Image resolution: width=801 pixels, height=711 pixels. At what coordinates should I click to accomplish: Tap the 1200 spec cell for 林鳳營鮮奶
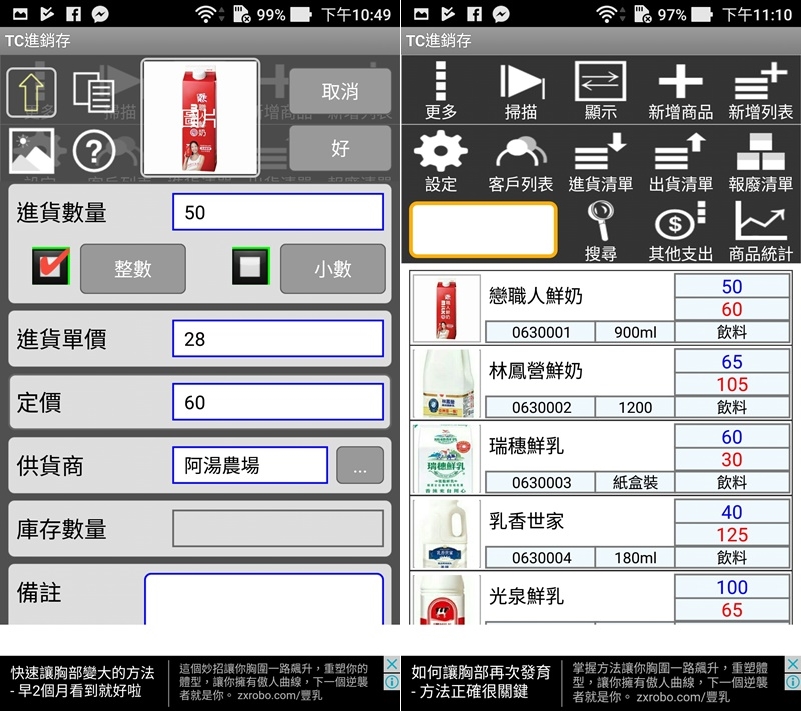(x=635, y=407)
